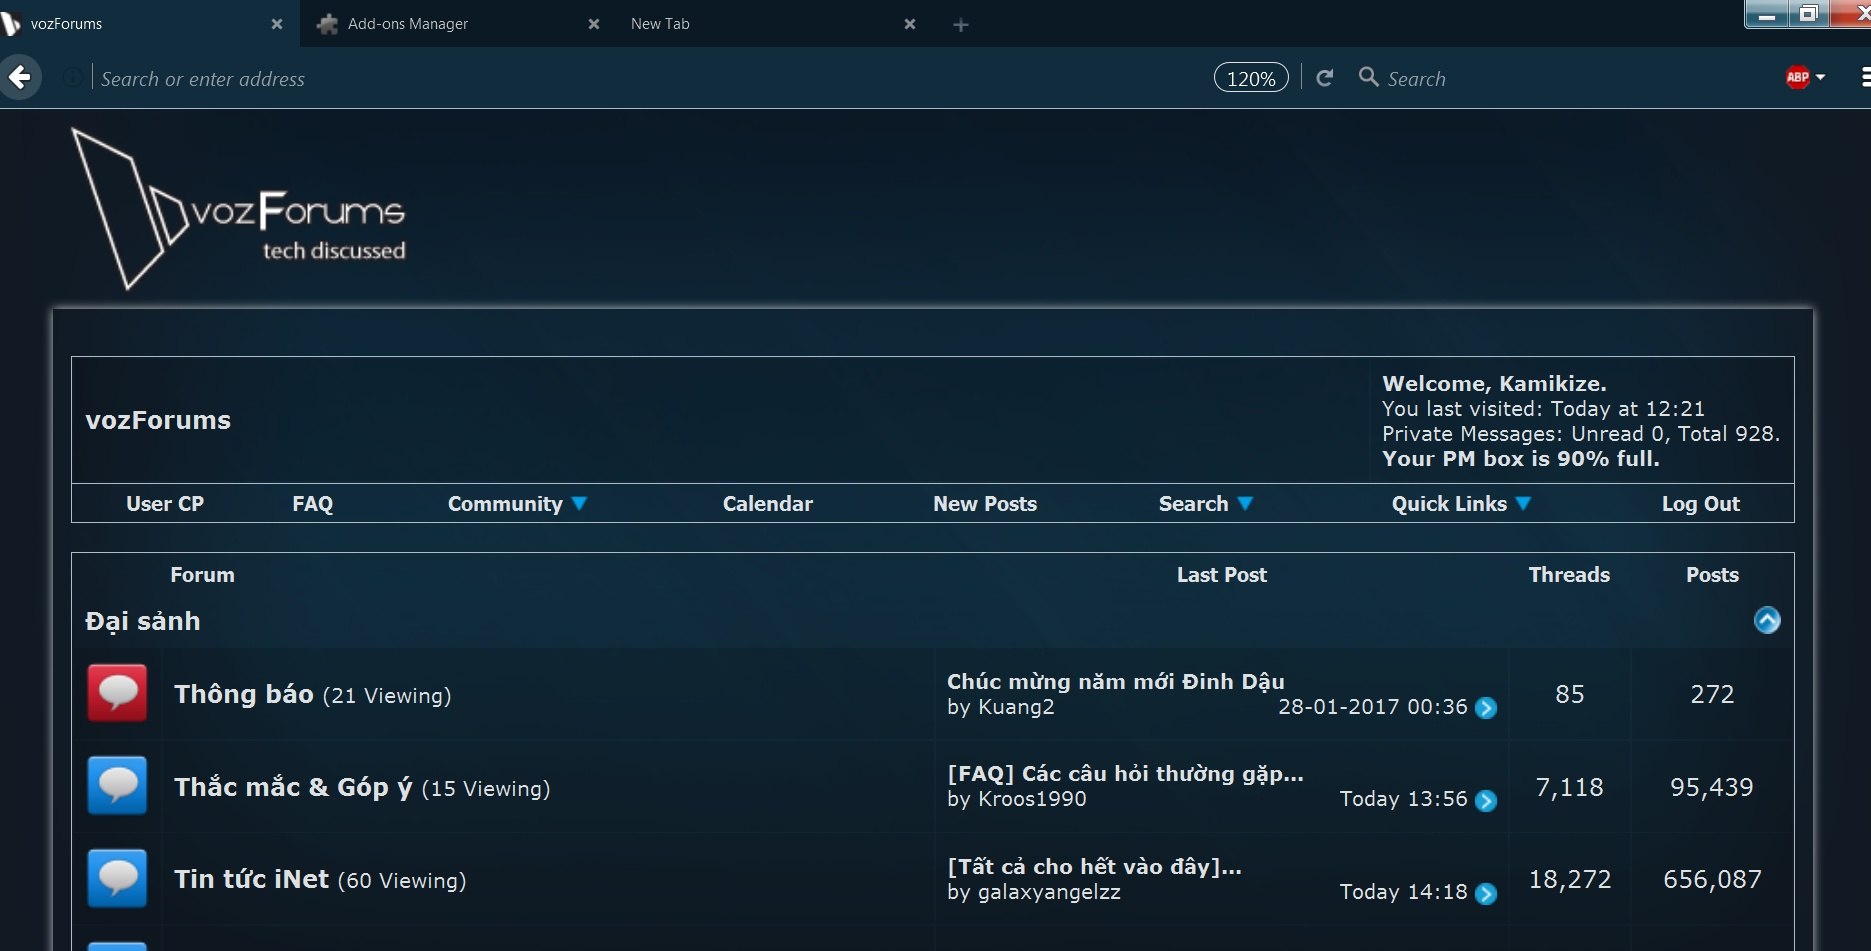This screenshot has width=1871, height=951.
Task: Click the page info icon in address bar
Action: [71, 77]
